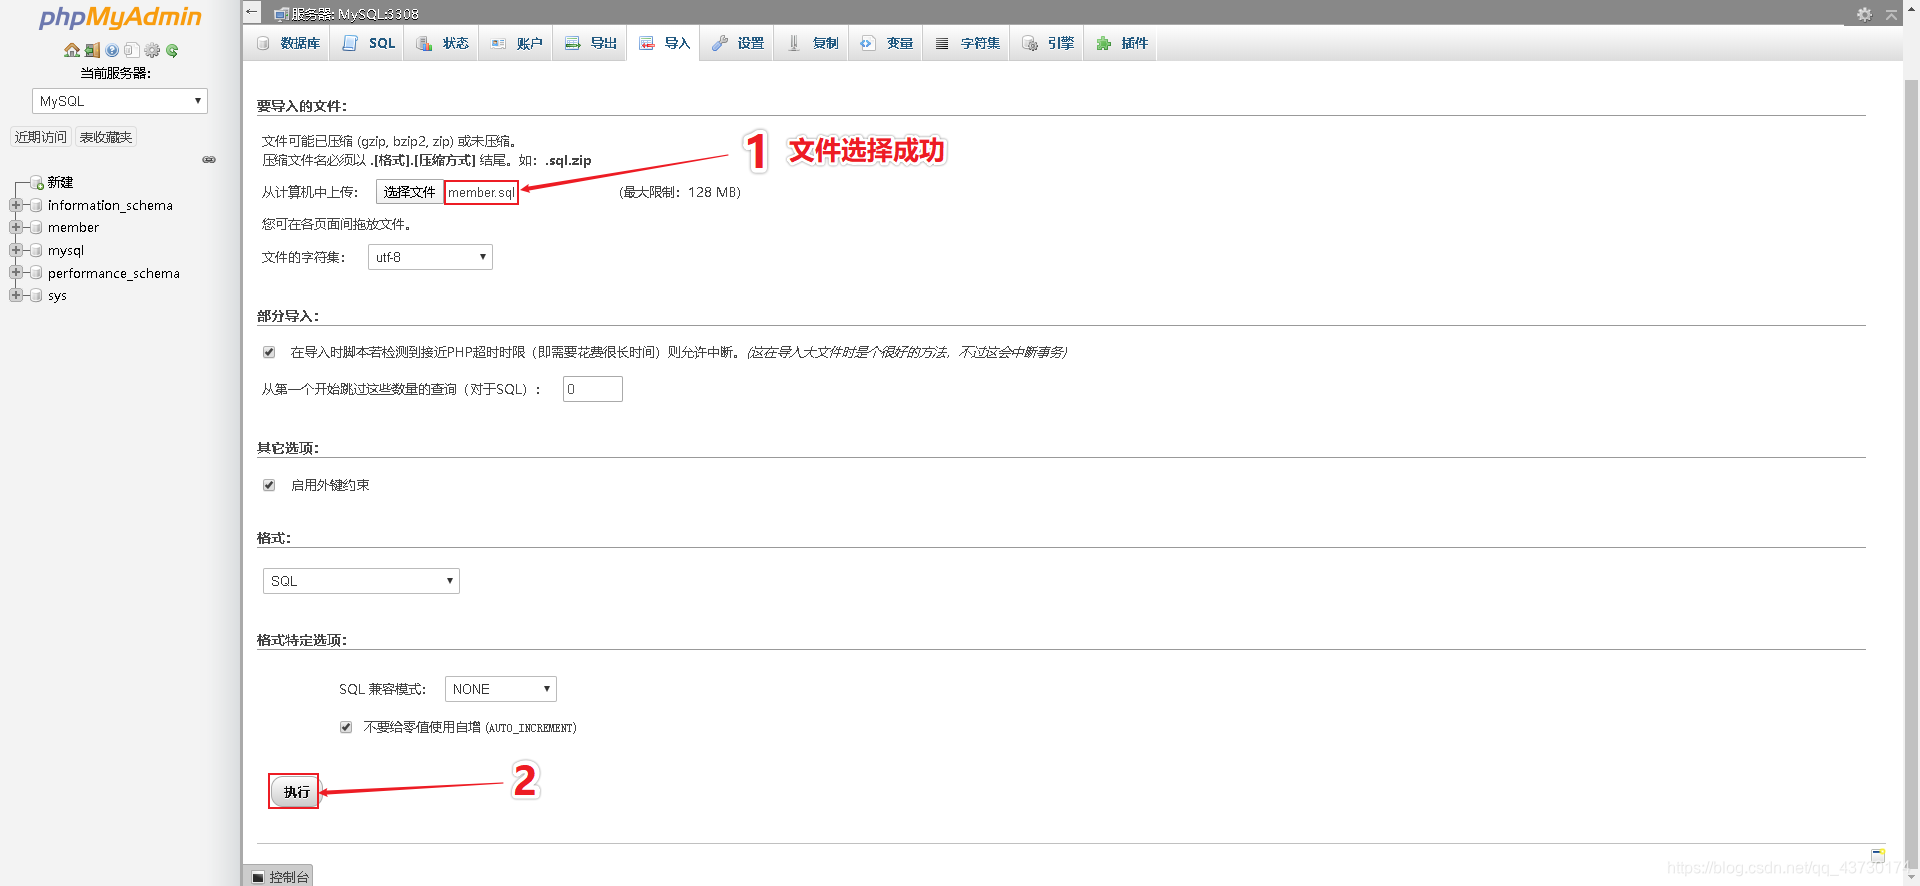Open the phpMyAdmin documentation help icon
The height and width of the screenshot is (886, 1920).
click(x=112, y=50)
